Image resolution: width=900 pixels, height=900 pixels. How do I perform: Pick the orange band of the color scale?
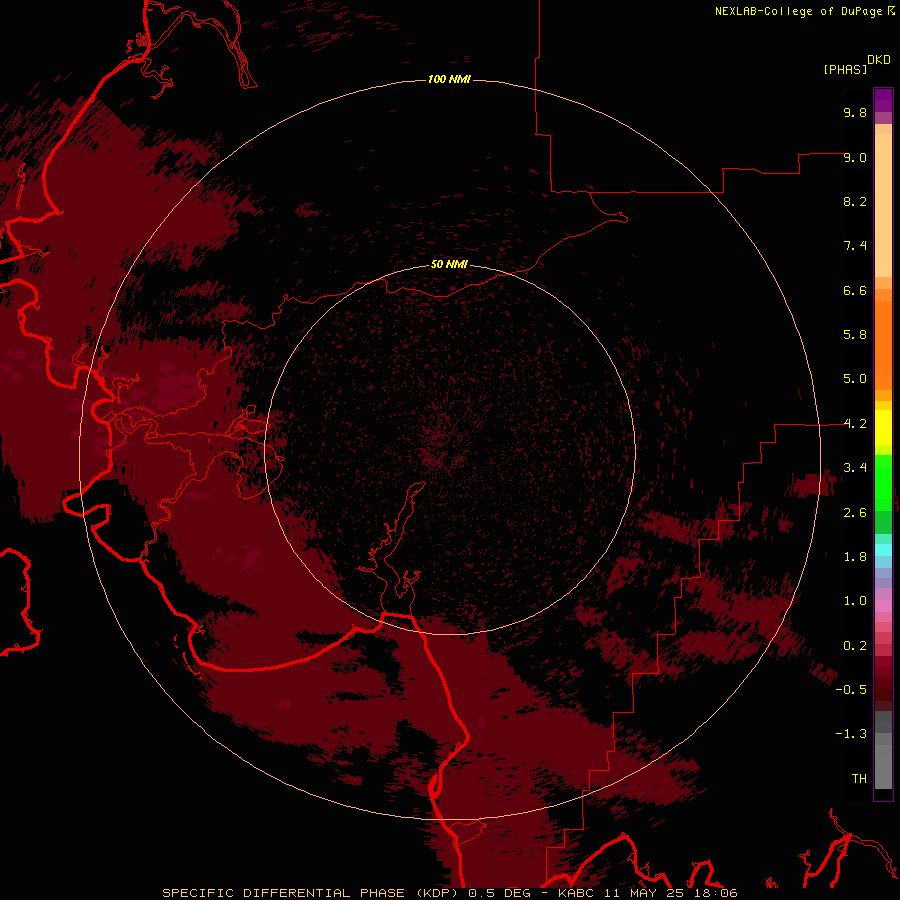[883, 346]
